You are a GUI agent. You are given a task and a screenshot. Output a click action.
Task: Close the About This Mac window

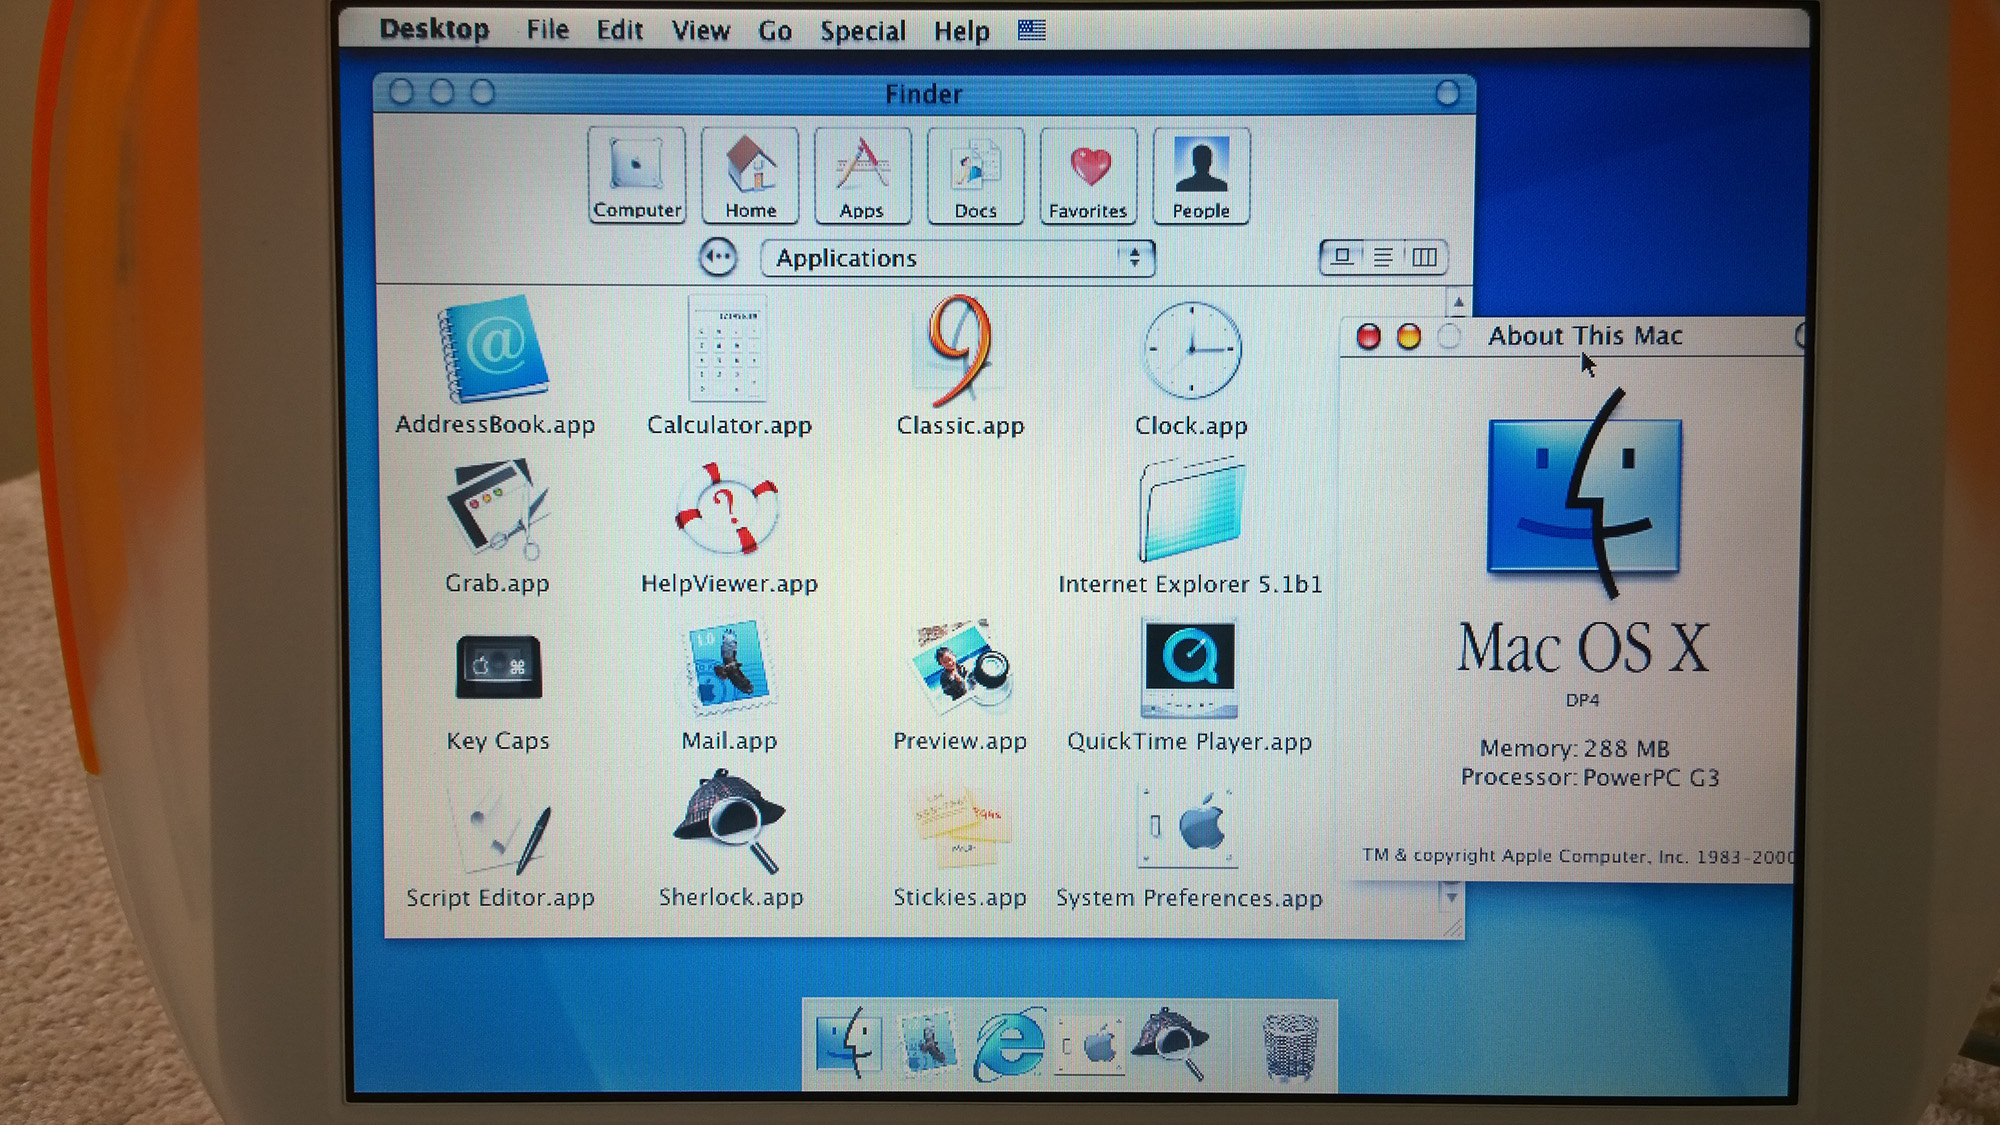(x=1368, y=336)
